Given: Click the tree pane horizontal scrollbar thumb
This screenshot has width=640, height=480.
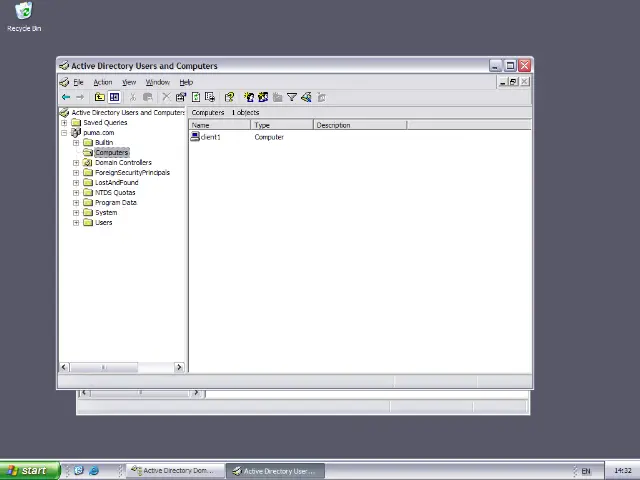Looking at the screenshot, I should pyautogui.click(x=104, y=367).
